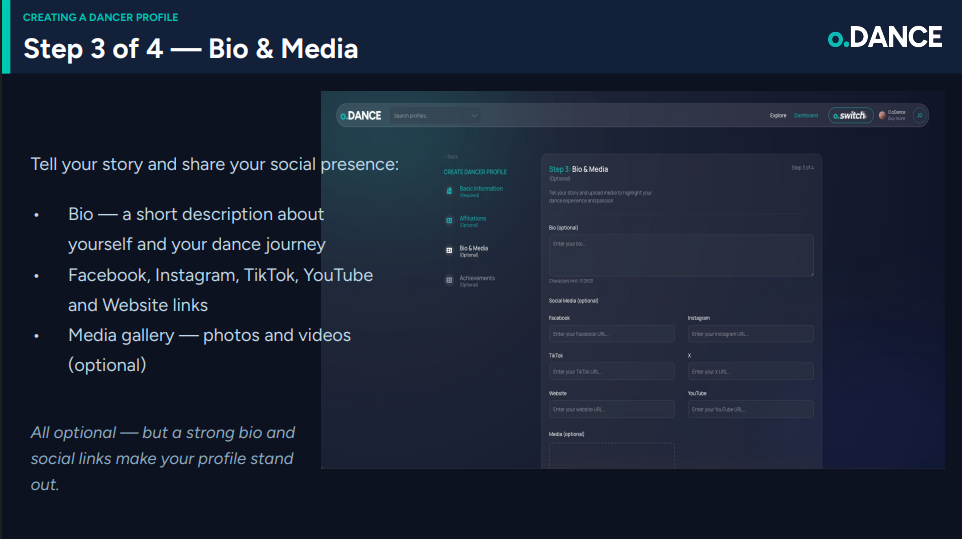
Task: Click the 'Bio (optional)' field label
Action: 563,227
